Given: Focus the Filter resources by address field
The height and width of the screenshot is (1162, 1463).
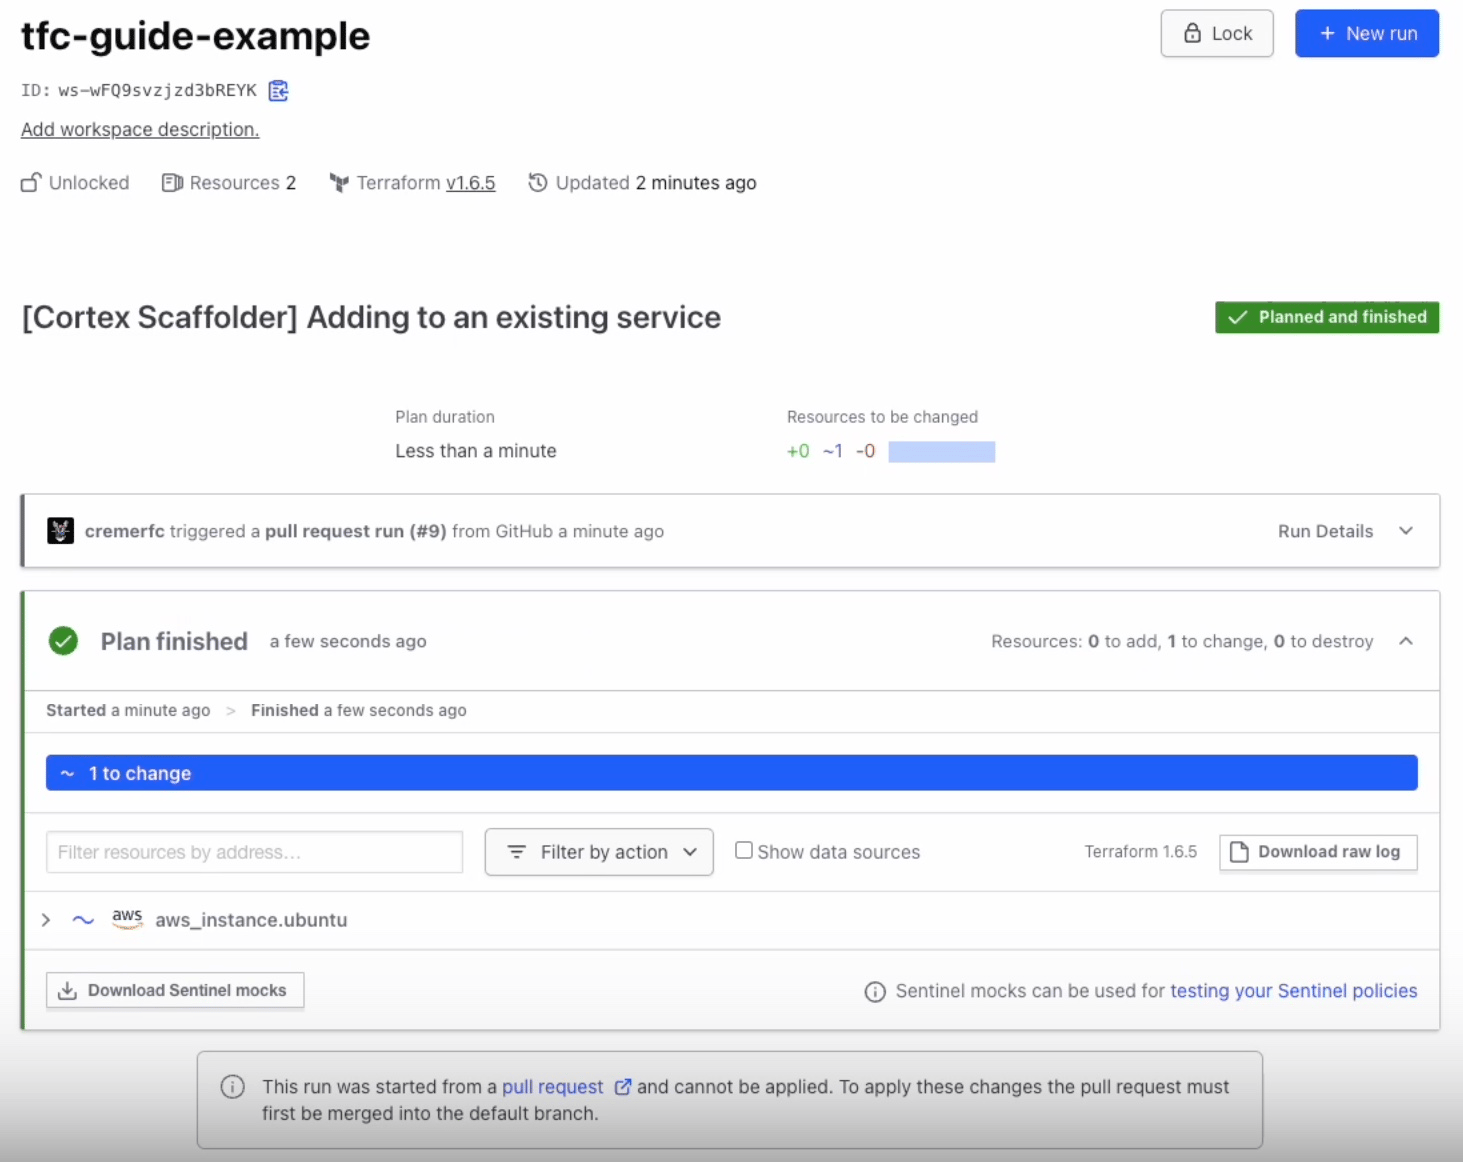Looking at the screenshot, I should point(254,852).
